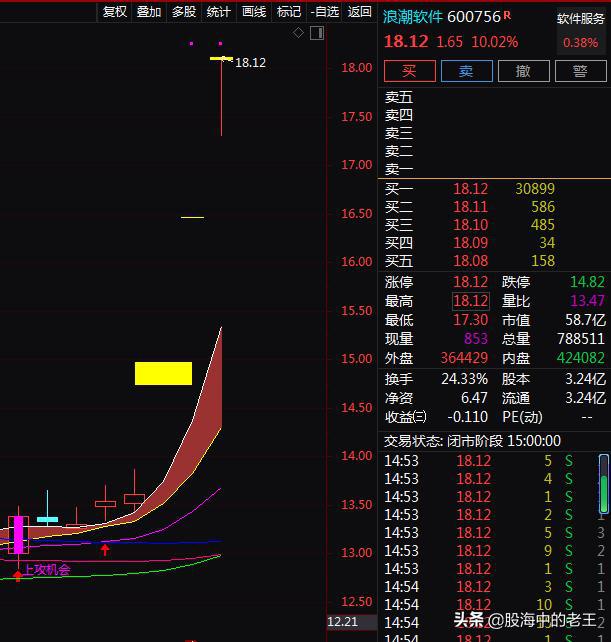Select 买五 price 18.08
Image resolution: width=611 pixels, height=642 pixels.
[471, 261]
